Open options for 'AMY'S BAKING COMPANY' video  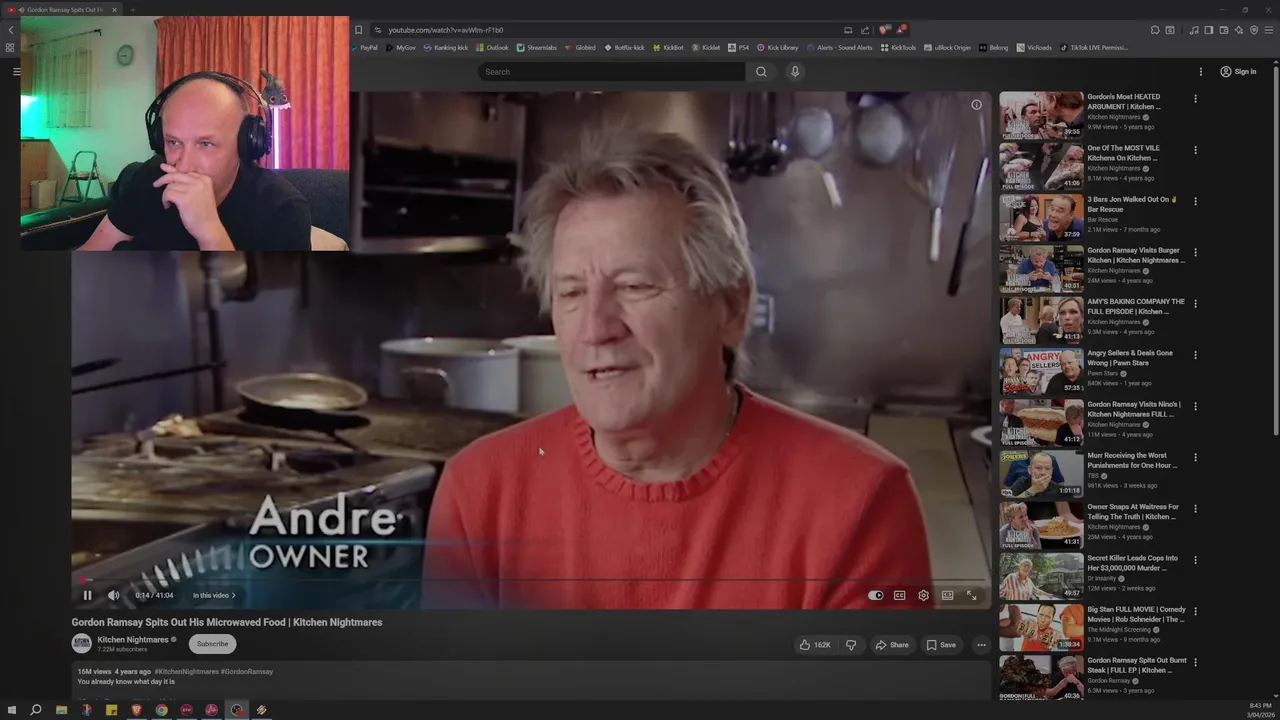(x=1195, y=303)
